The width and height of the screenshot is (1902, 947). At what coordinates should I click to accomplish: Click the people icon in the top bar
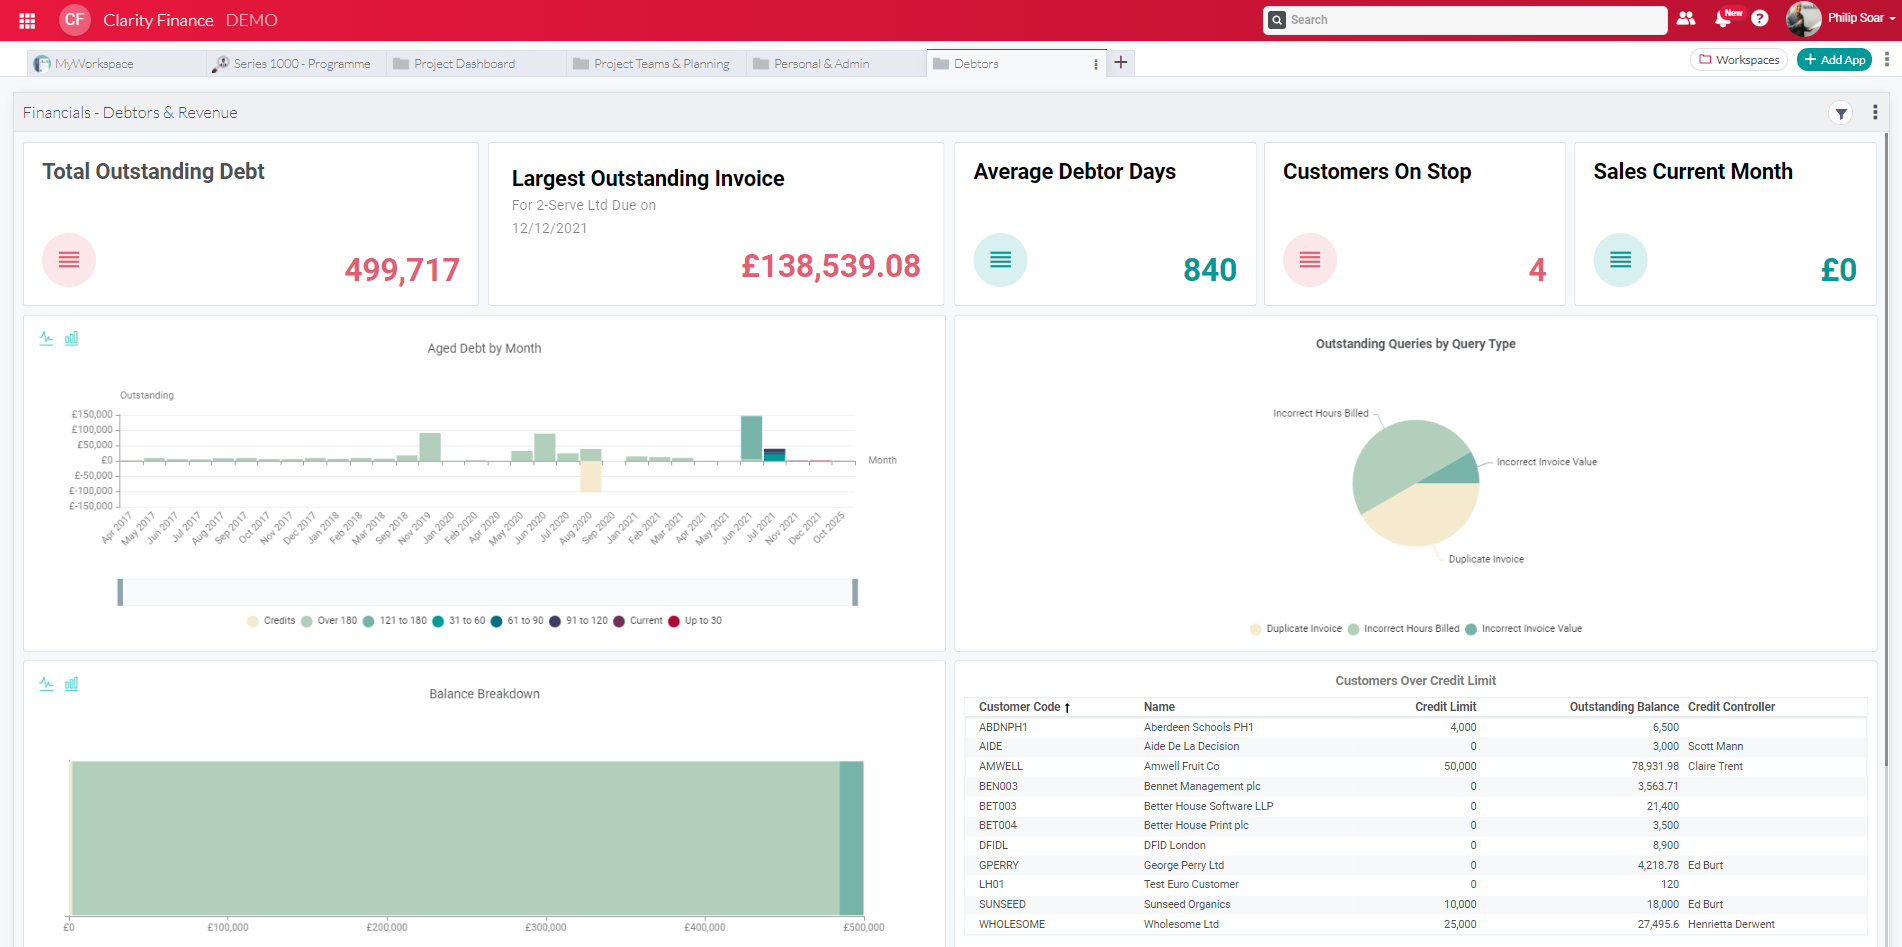click(x=1686, y=20)
